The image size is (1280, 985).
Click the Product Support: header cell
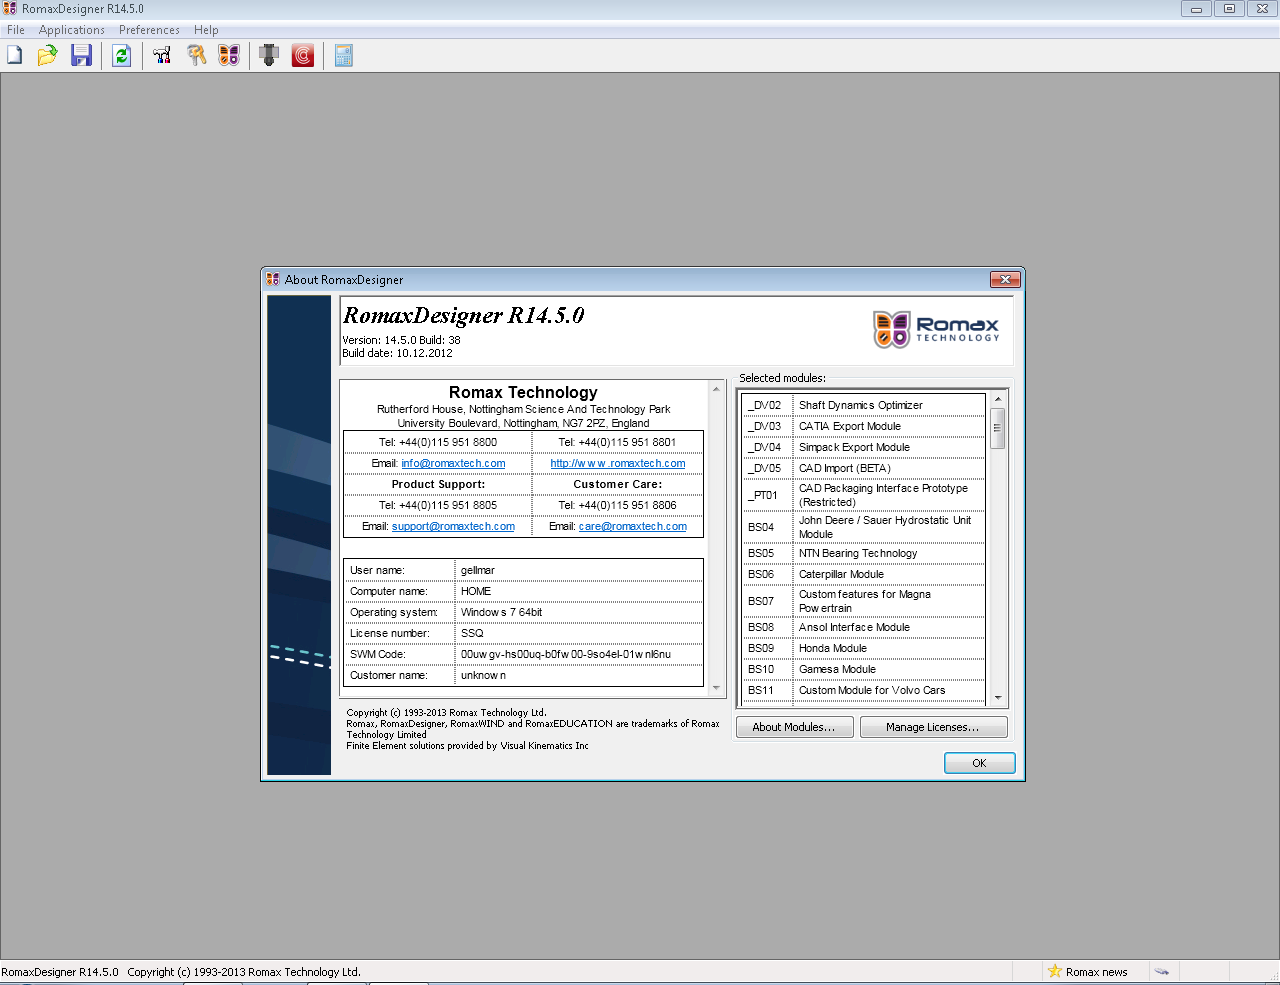(438, 484)
